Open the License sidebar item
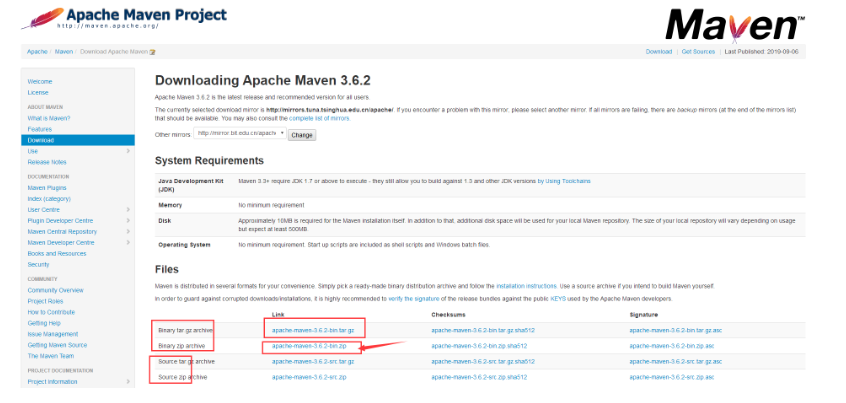This screenshot has width=846, height=403. 38,93
